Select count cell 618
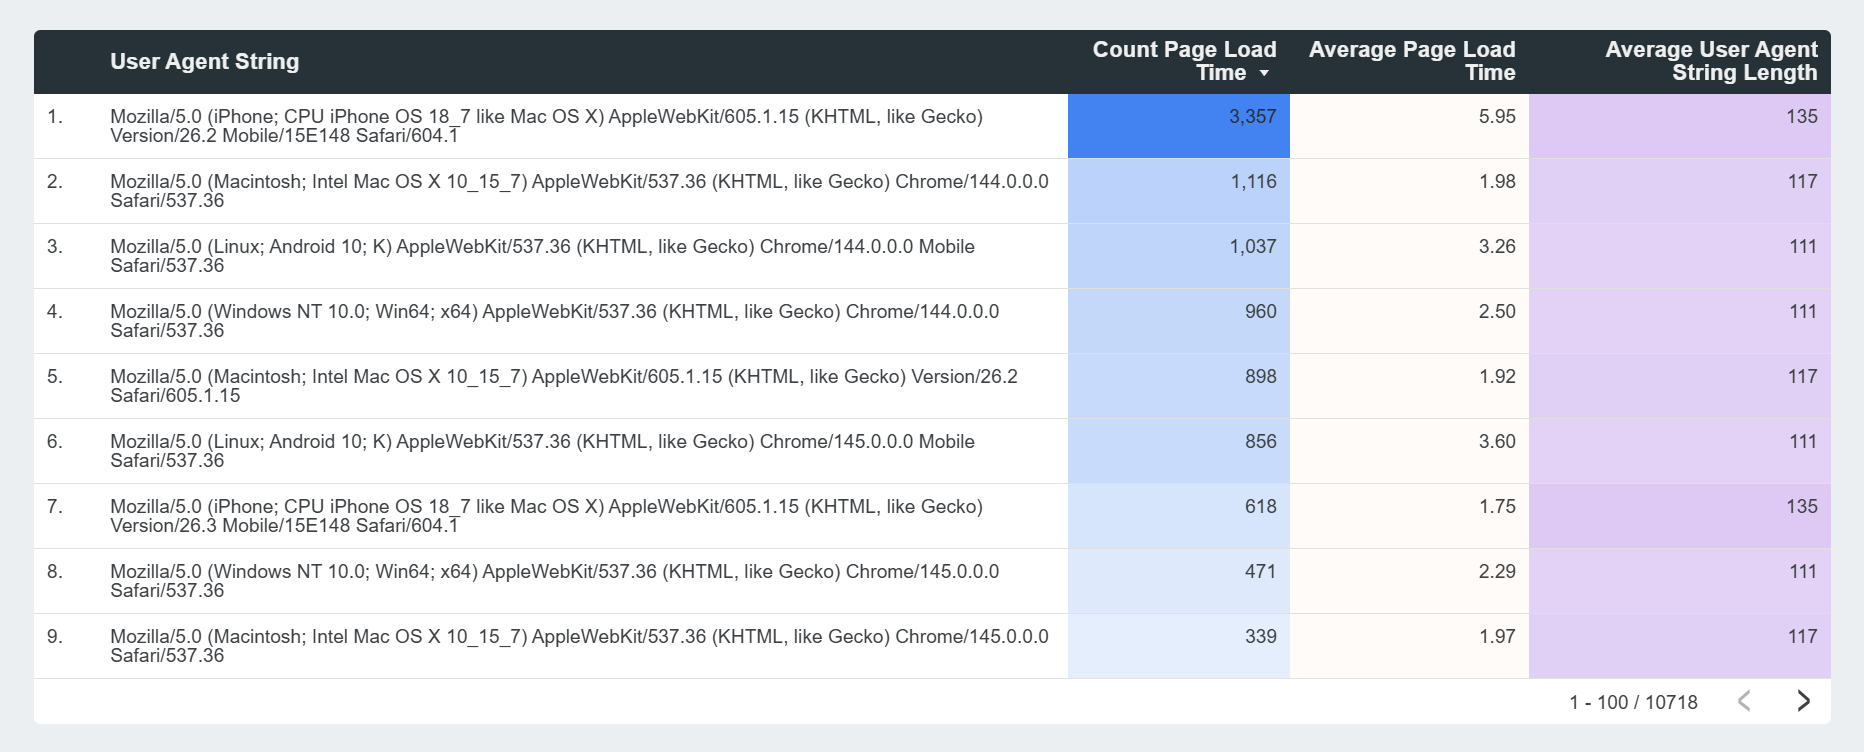The image size is (1864, 752). [1179, 516]
